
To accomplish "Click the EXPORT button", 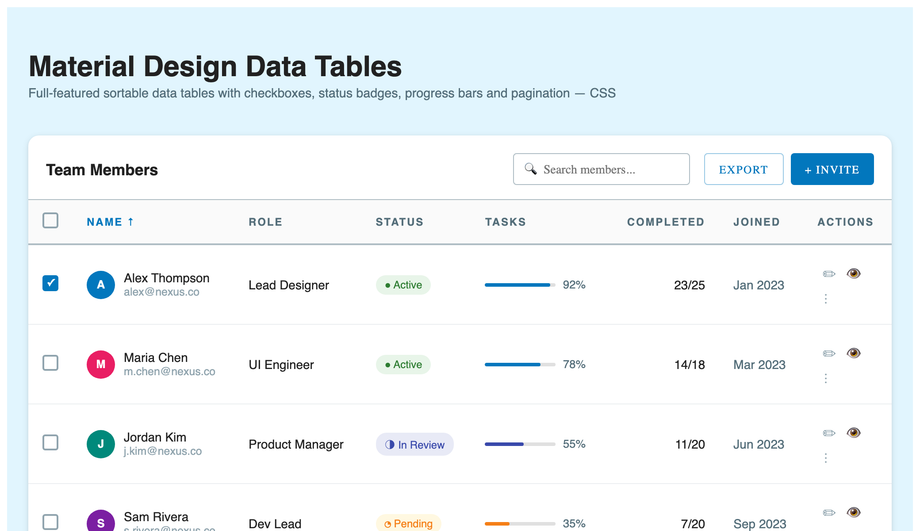I will coord(743,169).
